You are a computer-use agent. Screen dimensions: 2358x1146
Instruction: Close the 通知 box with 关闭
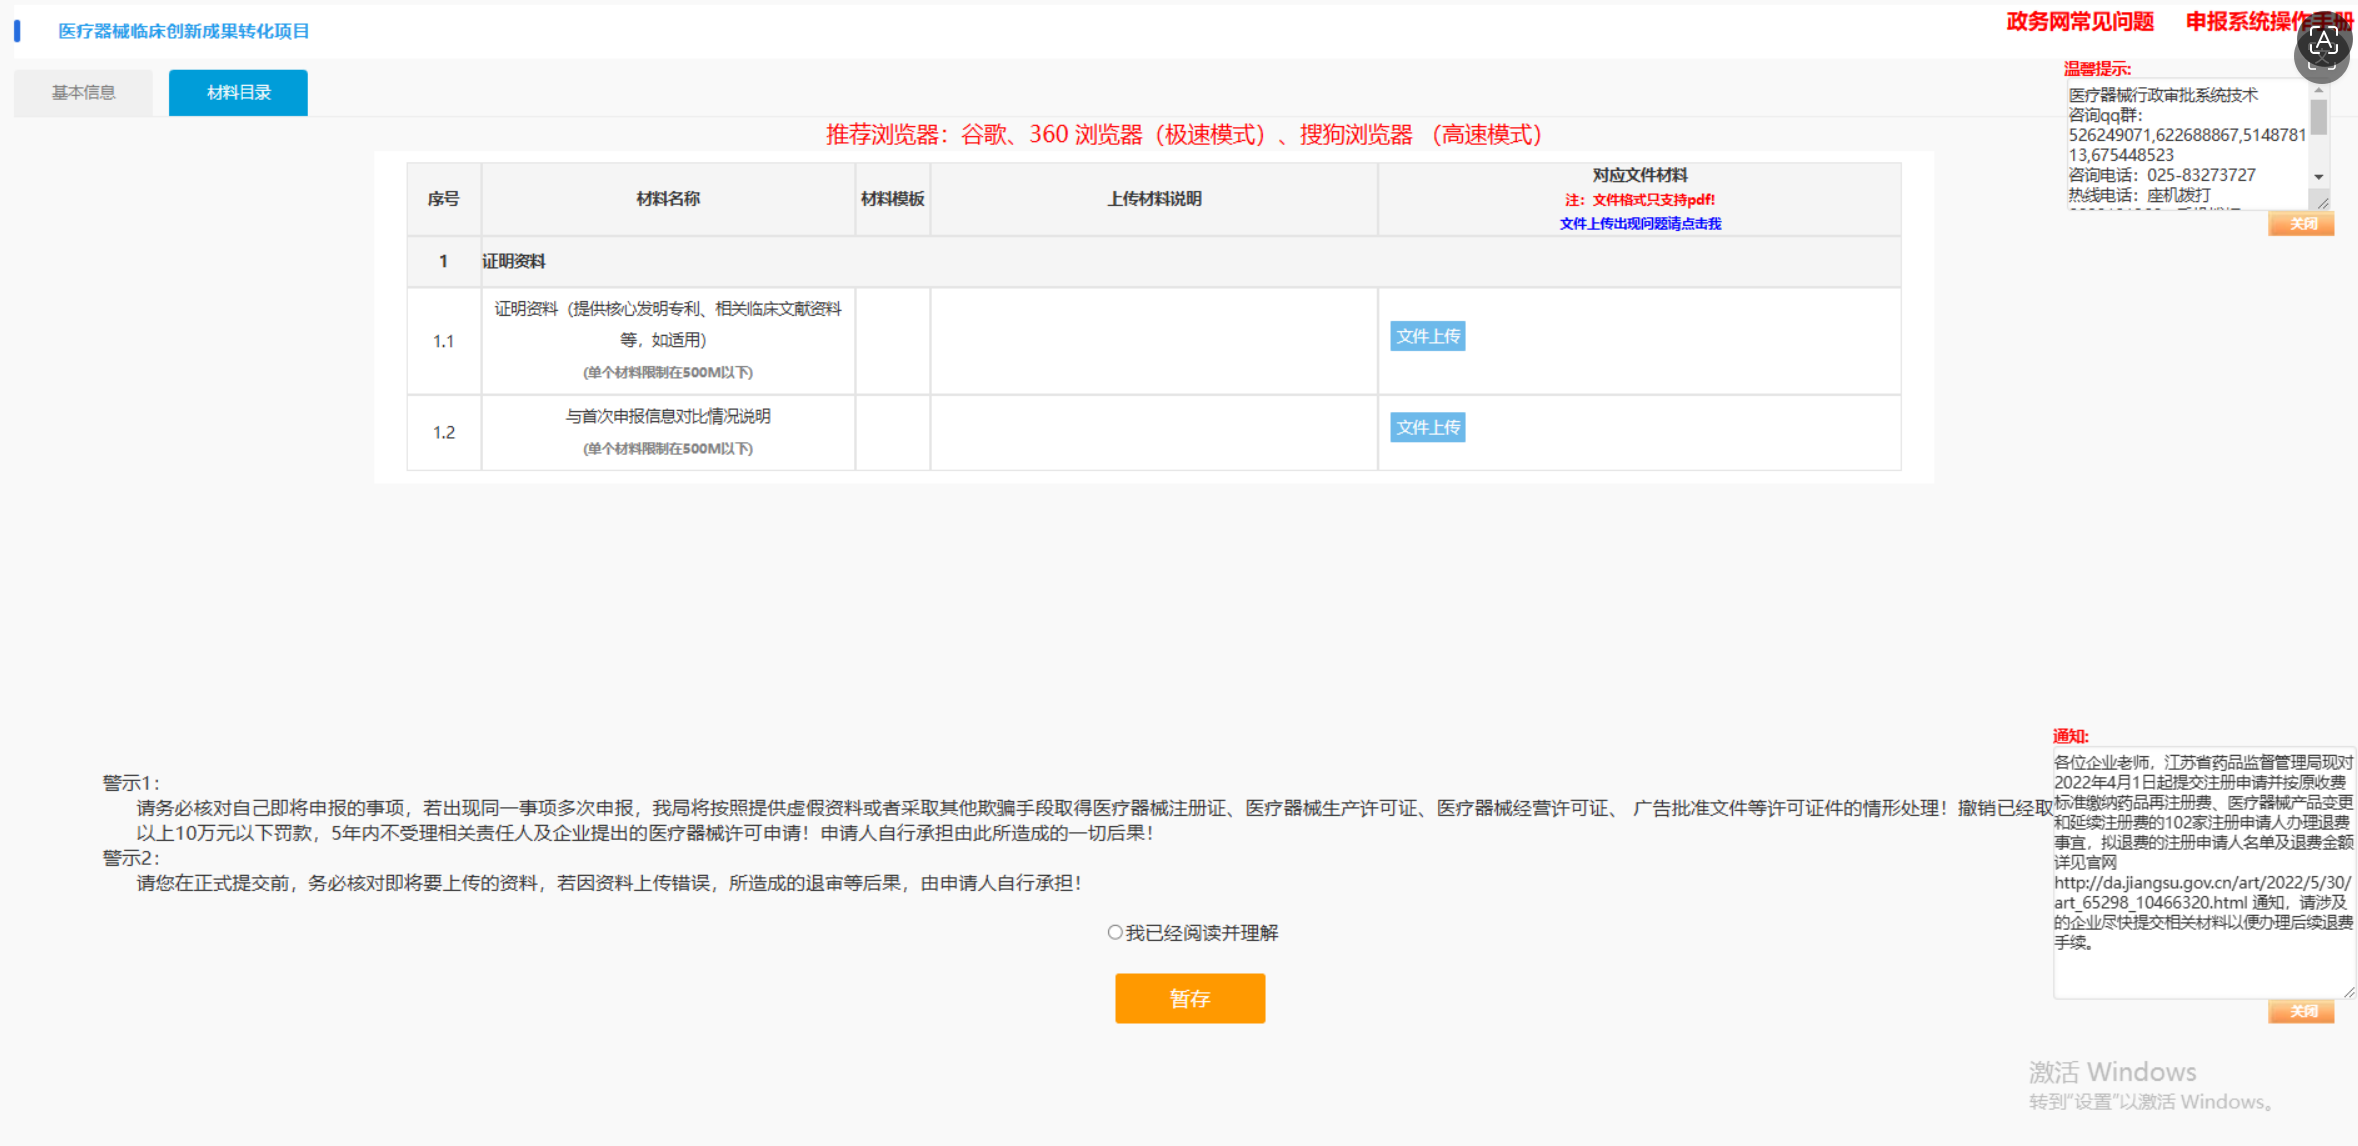[x=2301, y=1011]
